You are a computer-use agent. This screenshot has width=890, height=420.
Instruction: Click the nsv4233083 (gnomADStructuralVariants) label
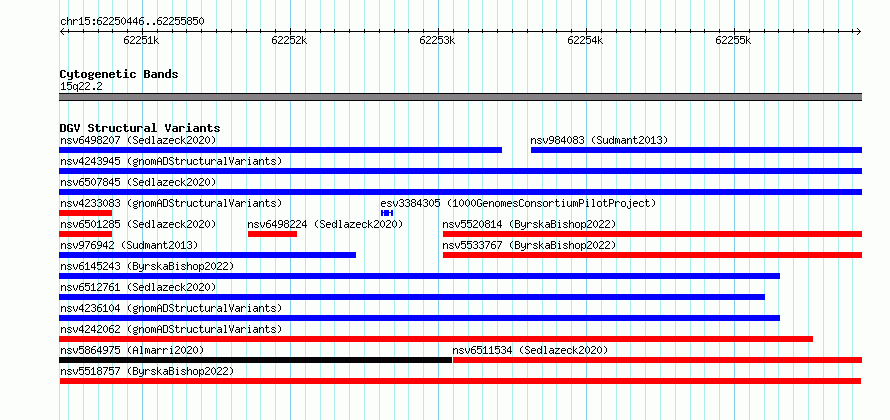tap(171, 203)
